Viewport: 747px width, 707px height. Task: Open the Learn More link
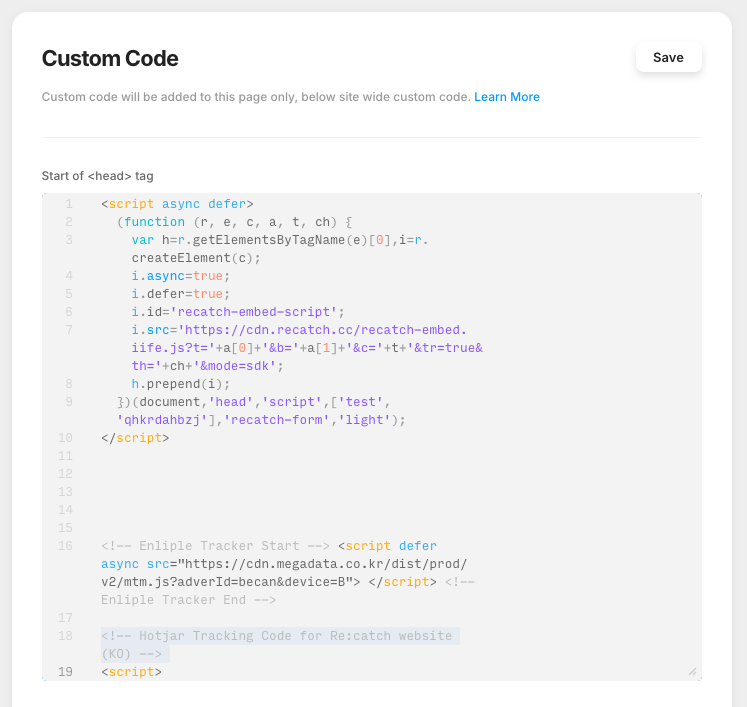point(506,97)
